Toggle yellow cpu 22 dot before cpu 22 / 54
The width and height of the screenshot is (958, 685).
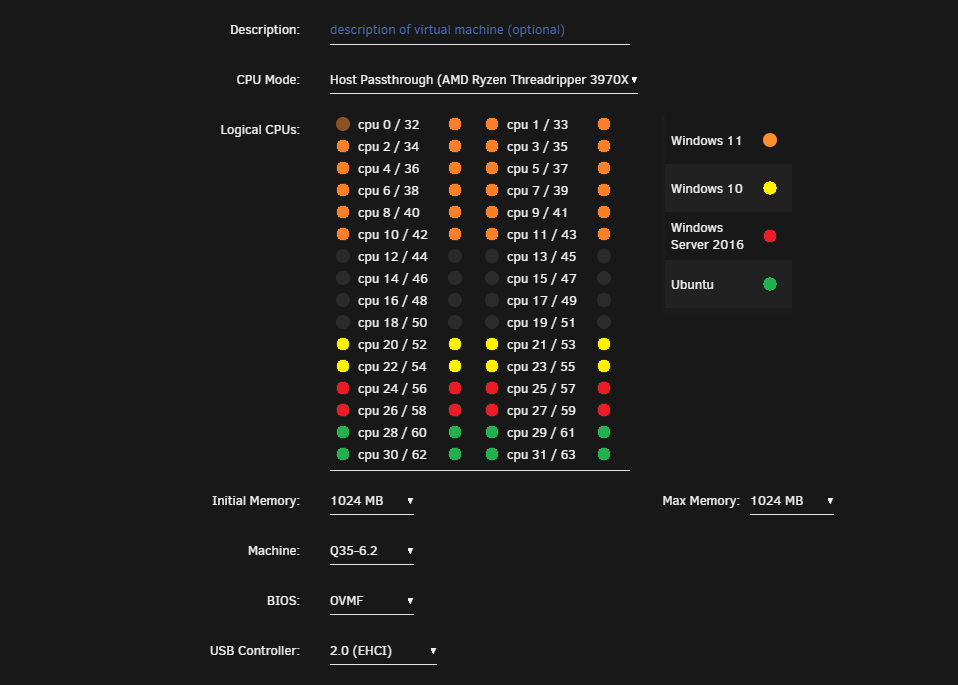click(x=343, y=367)
